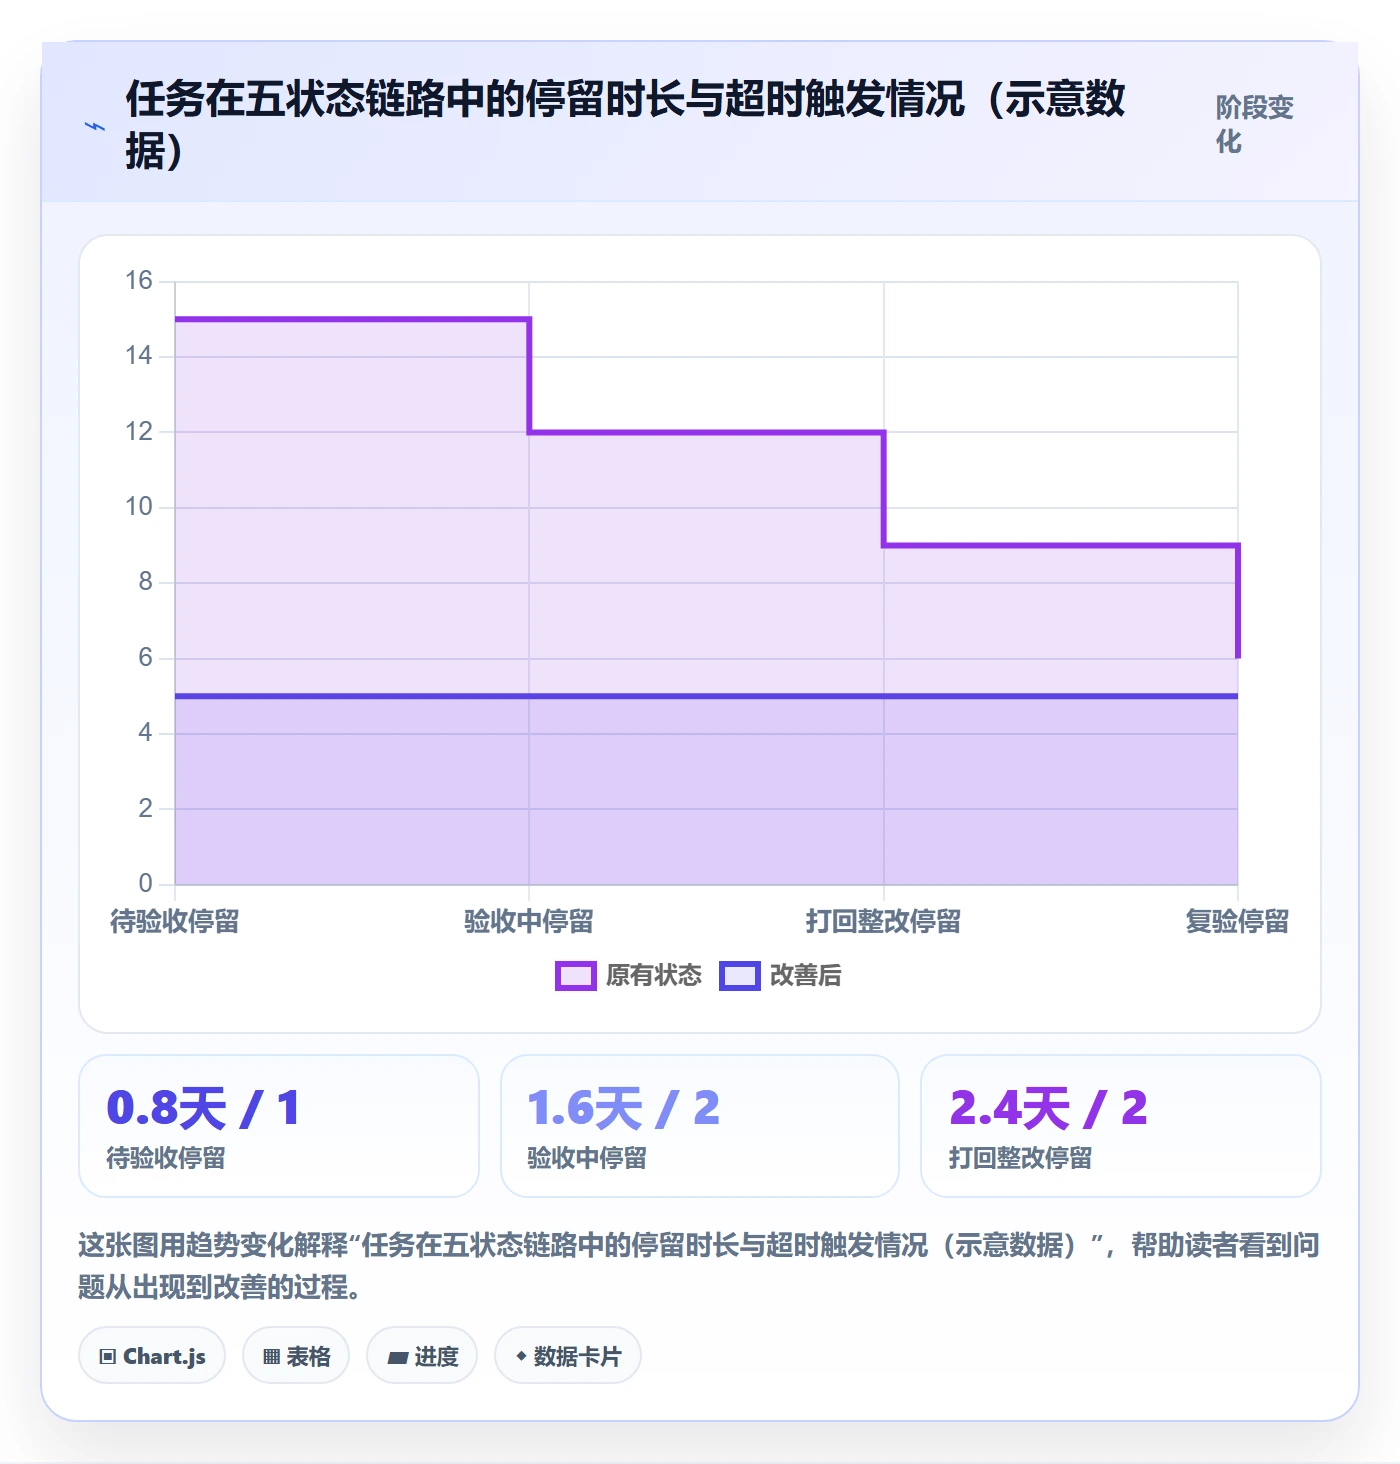The image size is (1400, 1464).
Task: Select the 数据卡片 tag chip
Action: click(x=568, y=1356)
